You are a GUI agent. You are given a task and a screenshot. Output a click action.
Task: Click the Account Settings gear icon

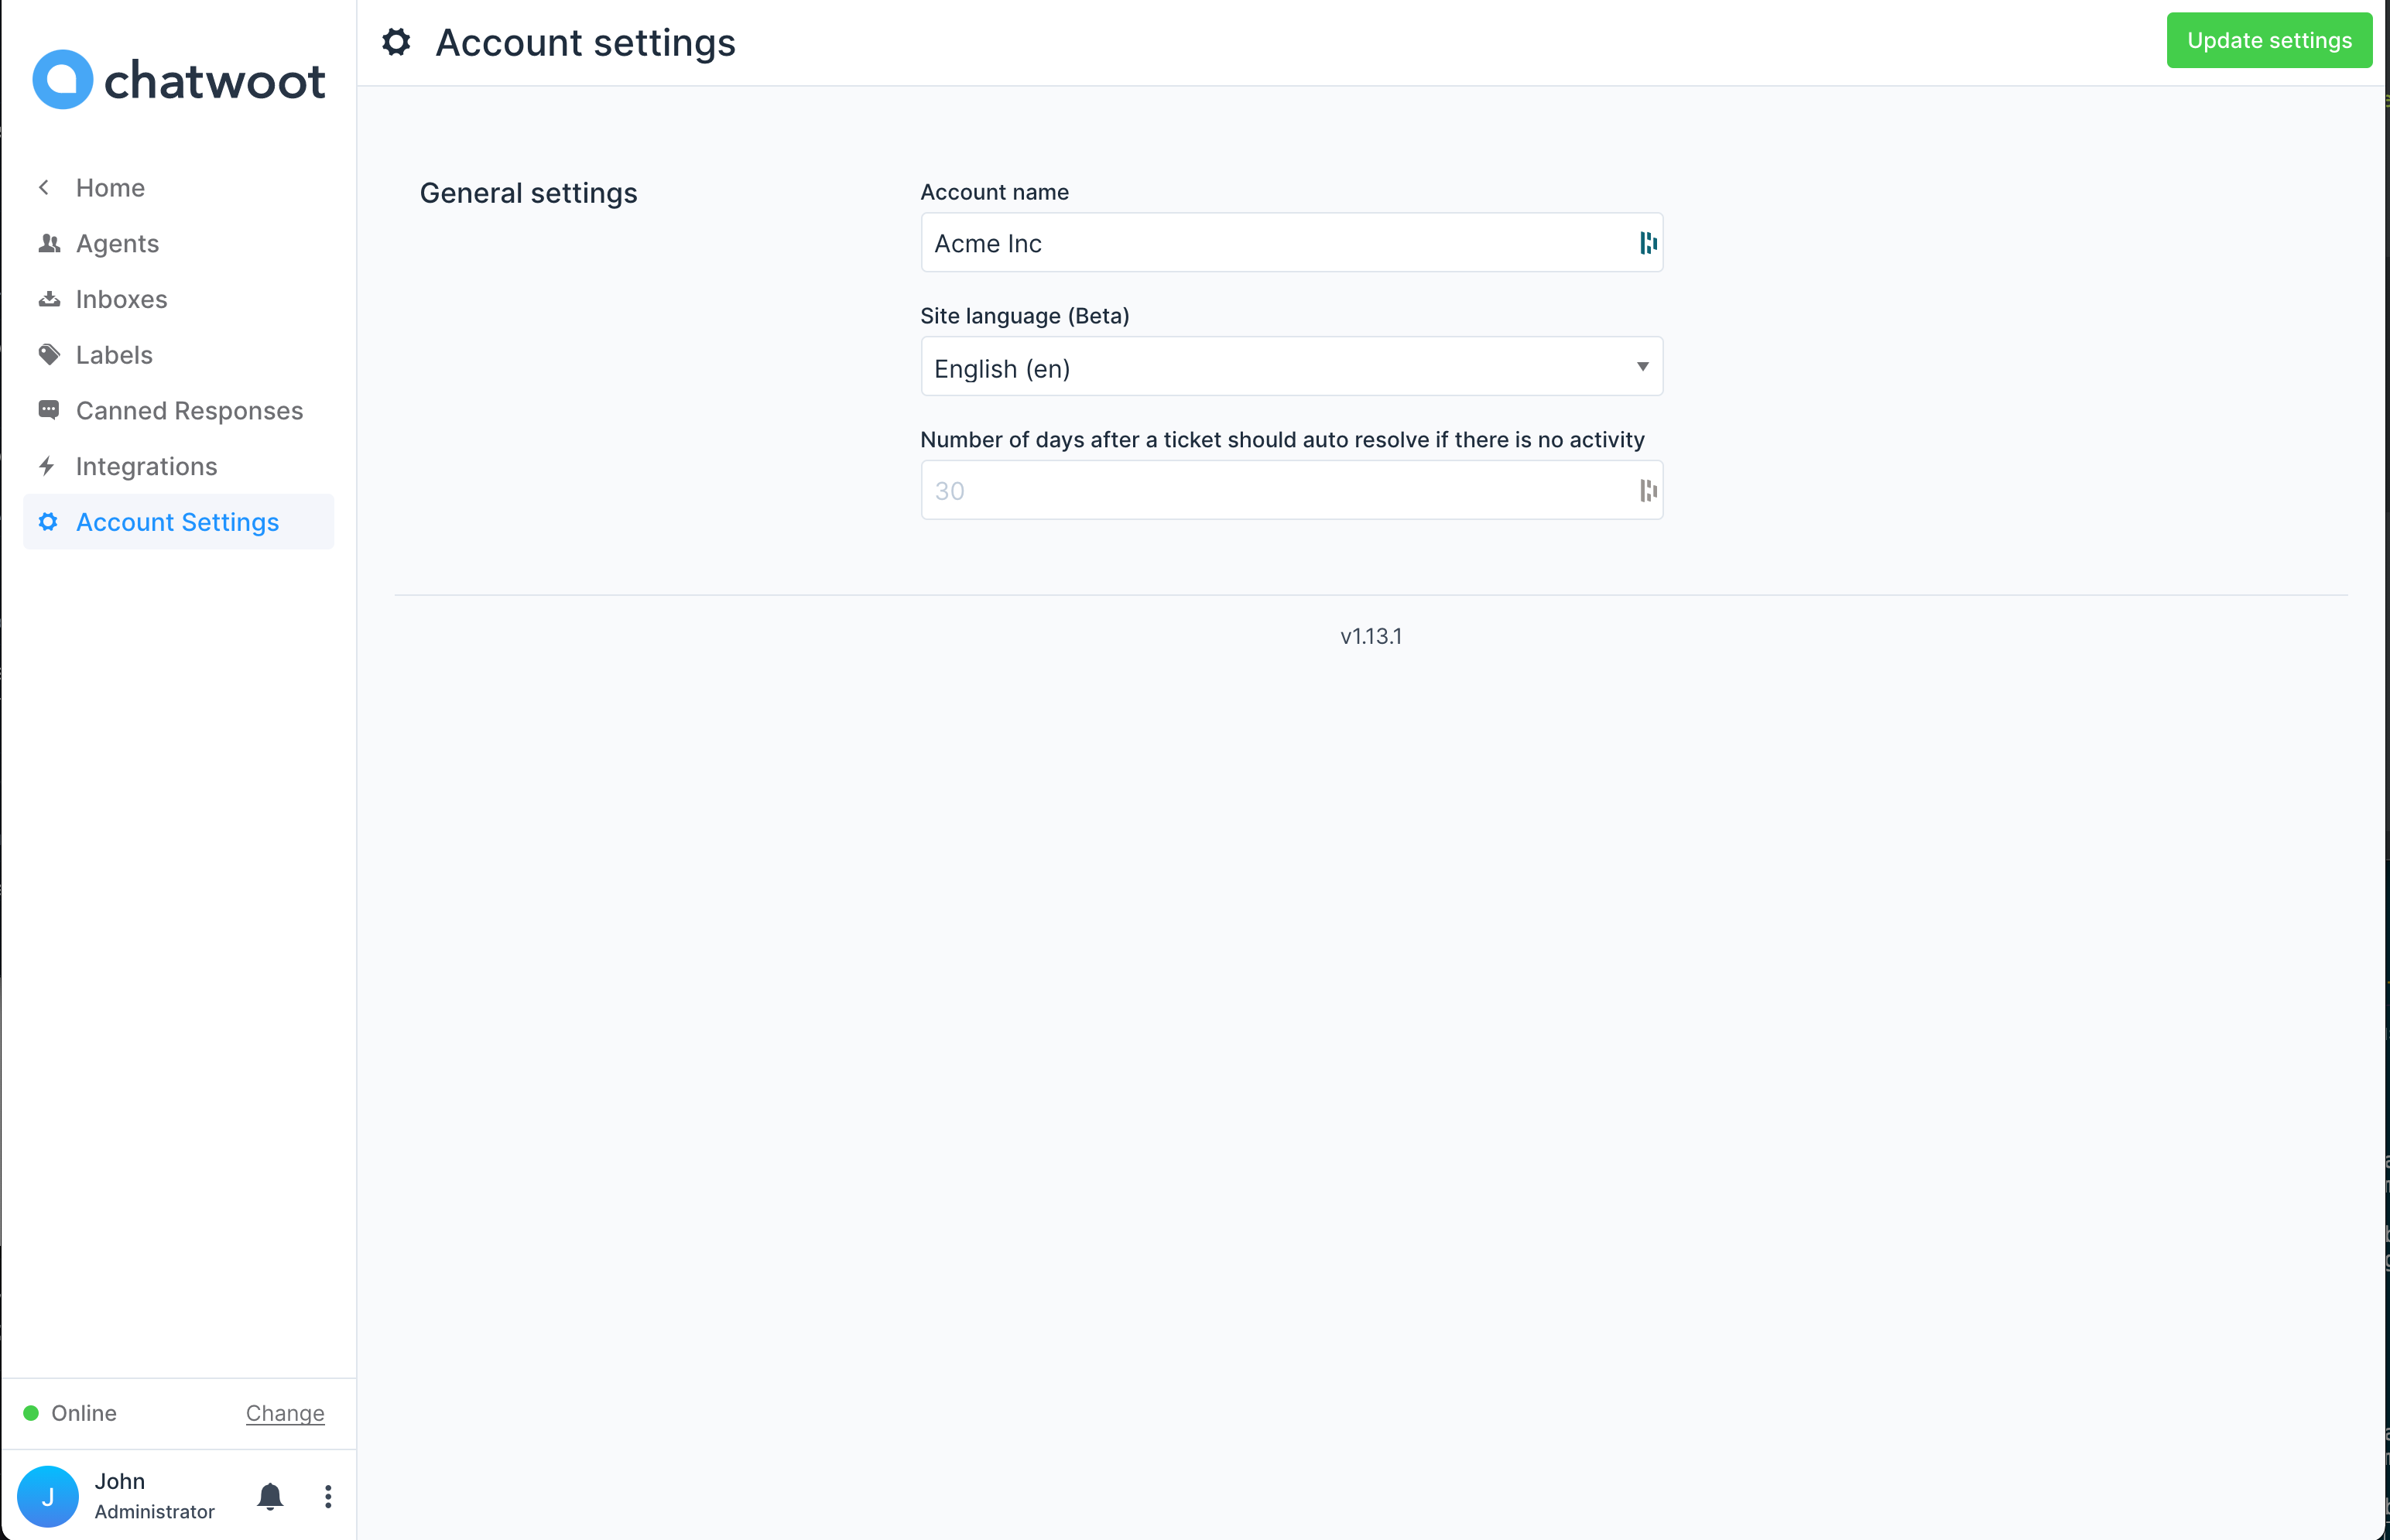coord(49,522)
